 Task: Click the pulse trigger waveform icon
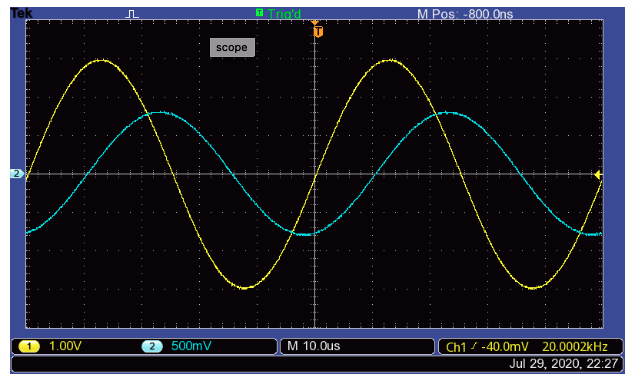click(132, 14)
